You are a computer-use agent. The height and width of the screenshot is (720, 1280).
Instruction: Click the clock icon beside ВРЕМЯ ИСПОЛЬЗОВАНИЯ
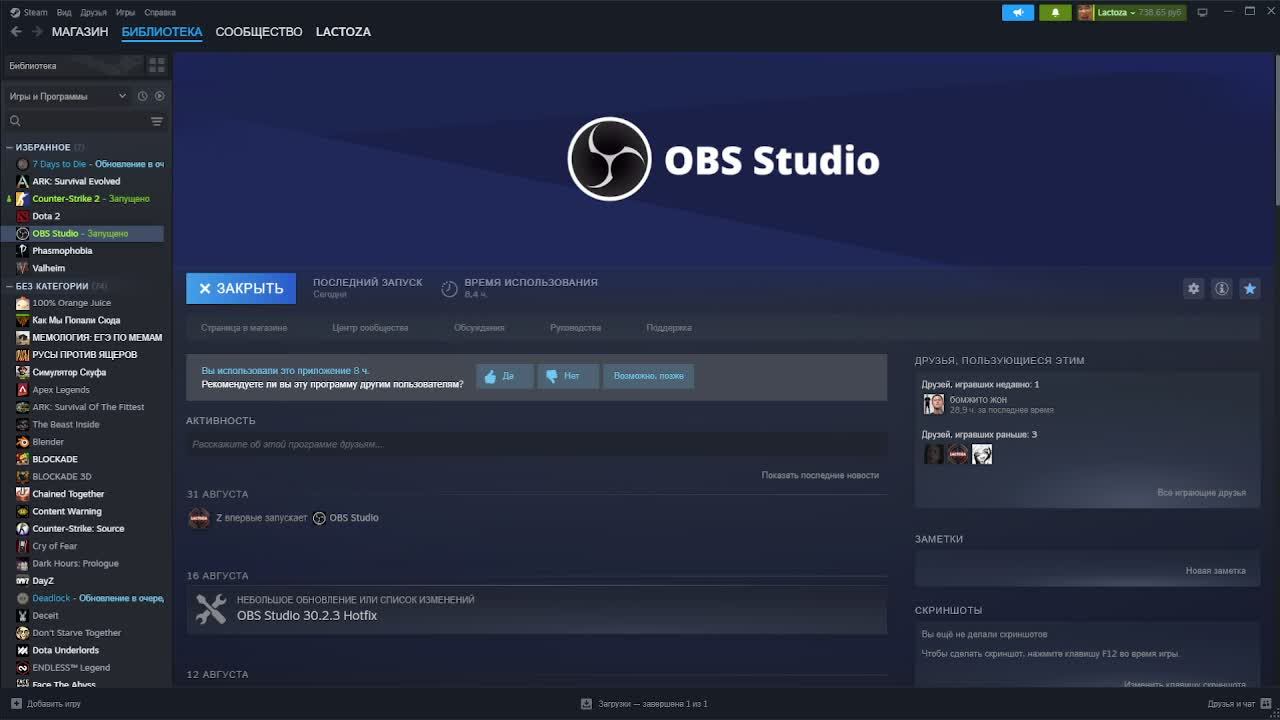[x=449, y=289]
